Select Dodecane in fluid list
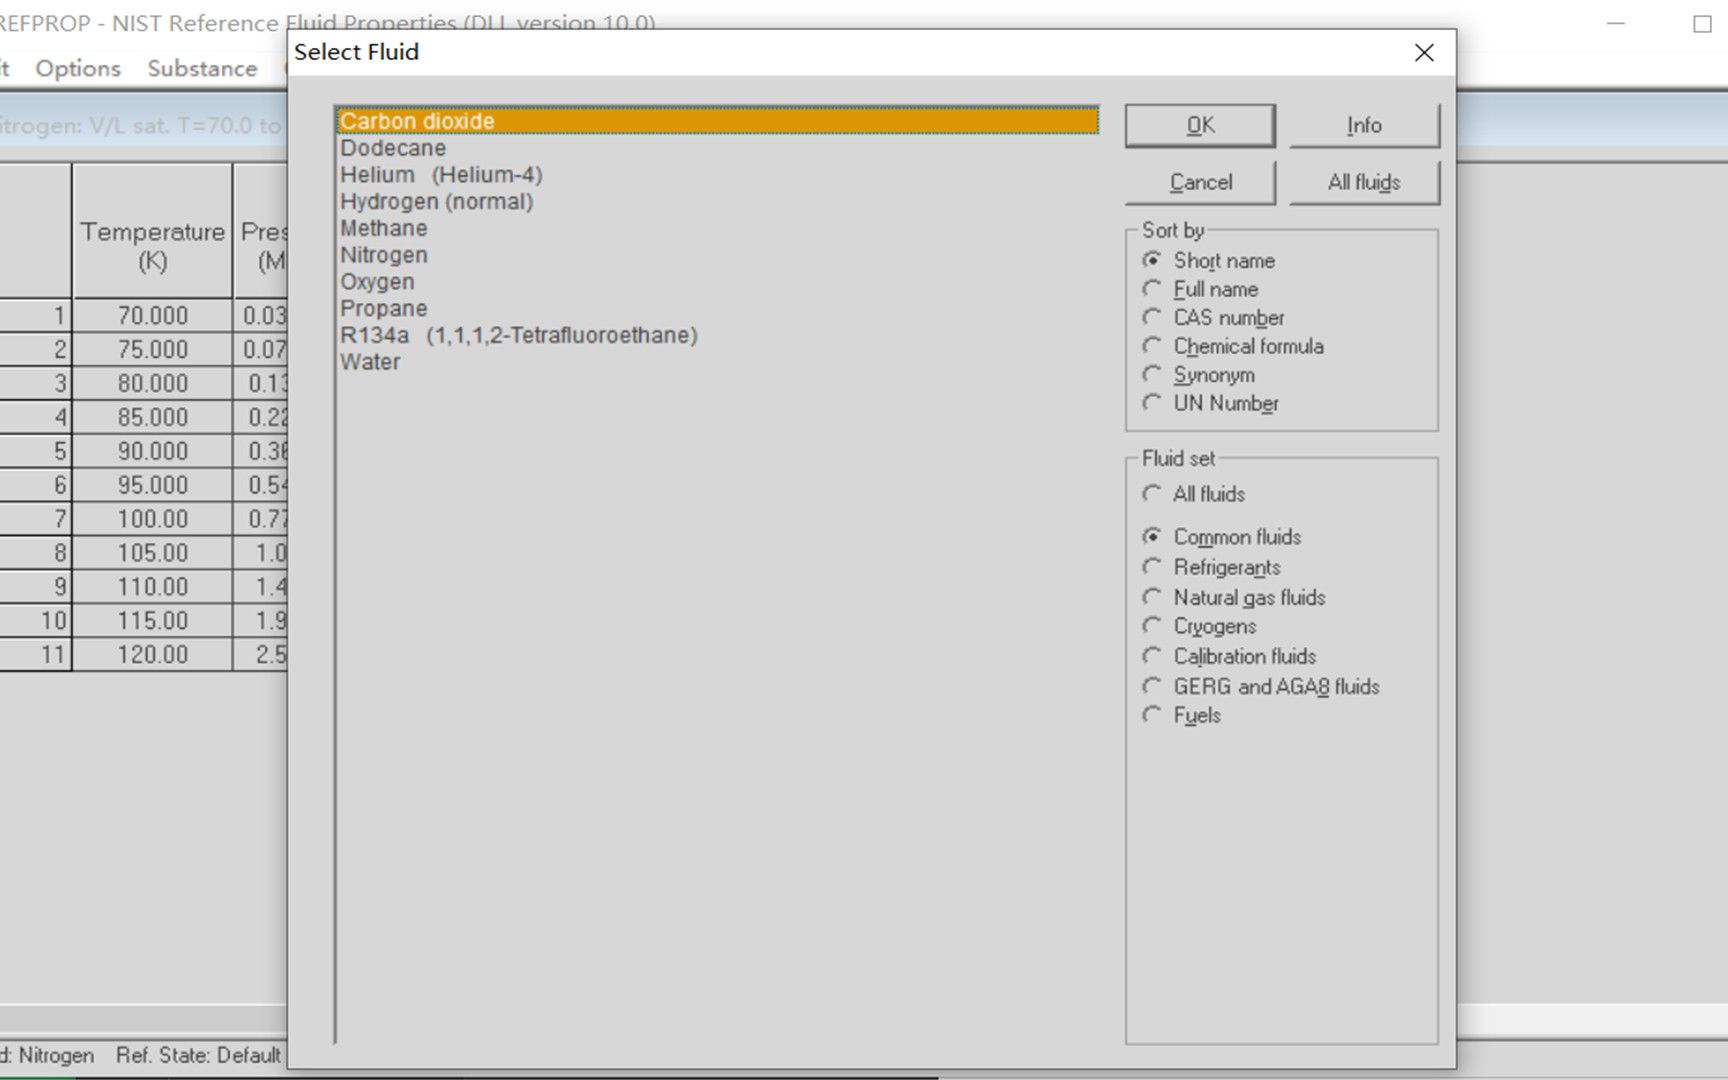This screenshot has width=1728, height=1080. click(x=718, y=148)
